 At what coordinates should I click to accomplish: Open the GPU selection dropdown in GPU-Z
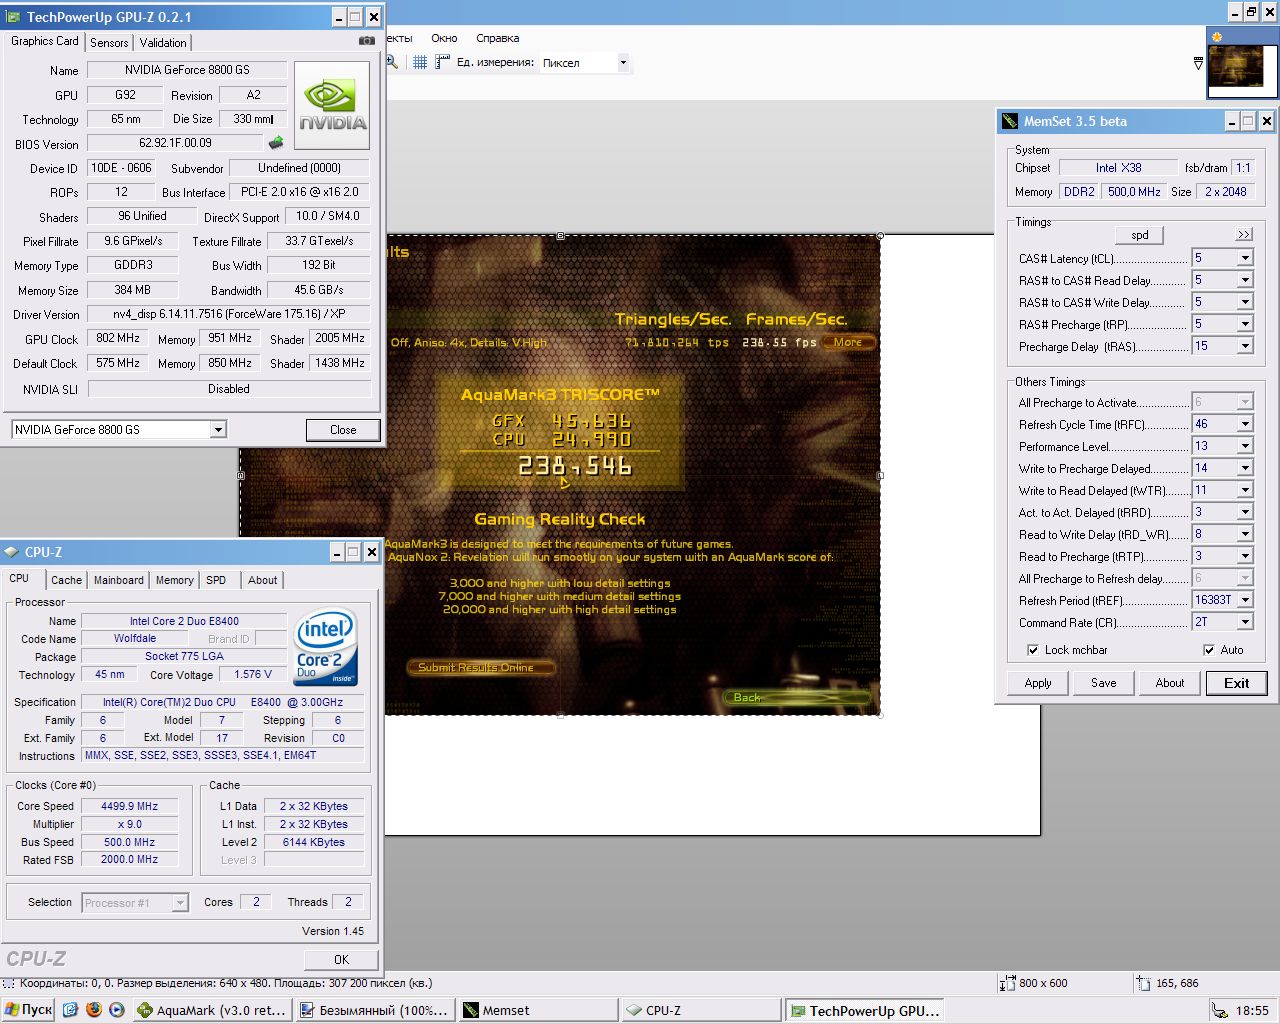pyautogui.click(x=218, y=430)
